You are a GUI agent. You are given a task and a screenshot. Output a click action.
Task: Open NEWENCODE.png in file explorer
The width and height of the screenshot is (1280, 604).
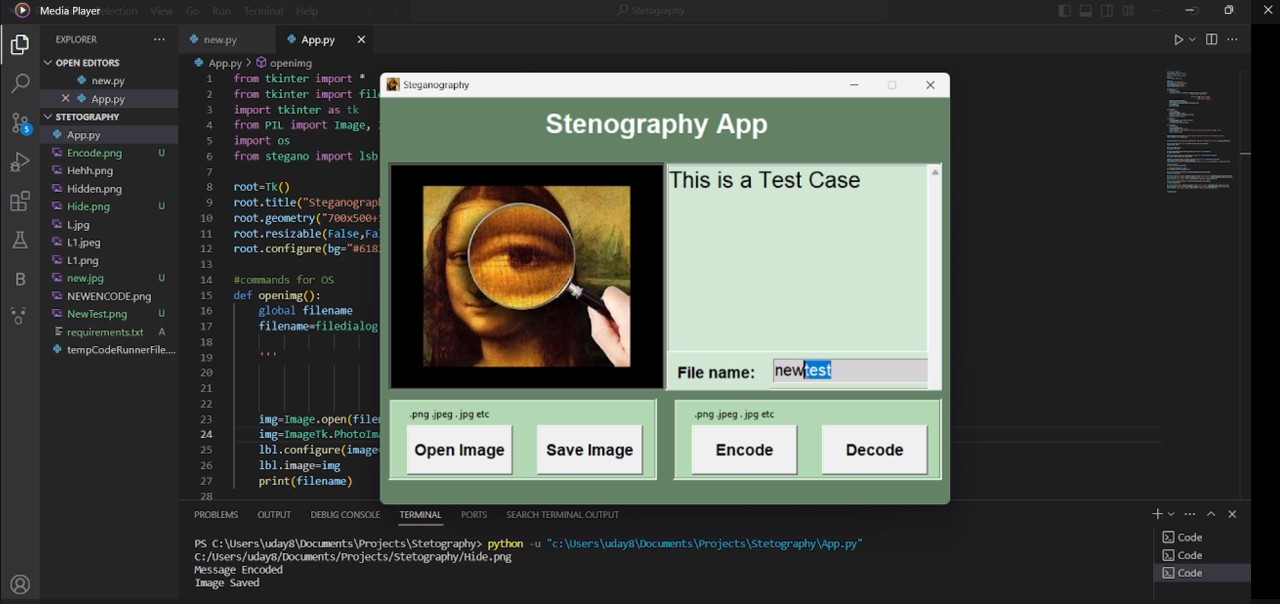pos(109,297)
